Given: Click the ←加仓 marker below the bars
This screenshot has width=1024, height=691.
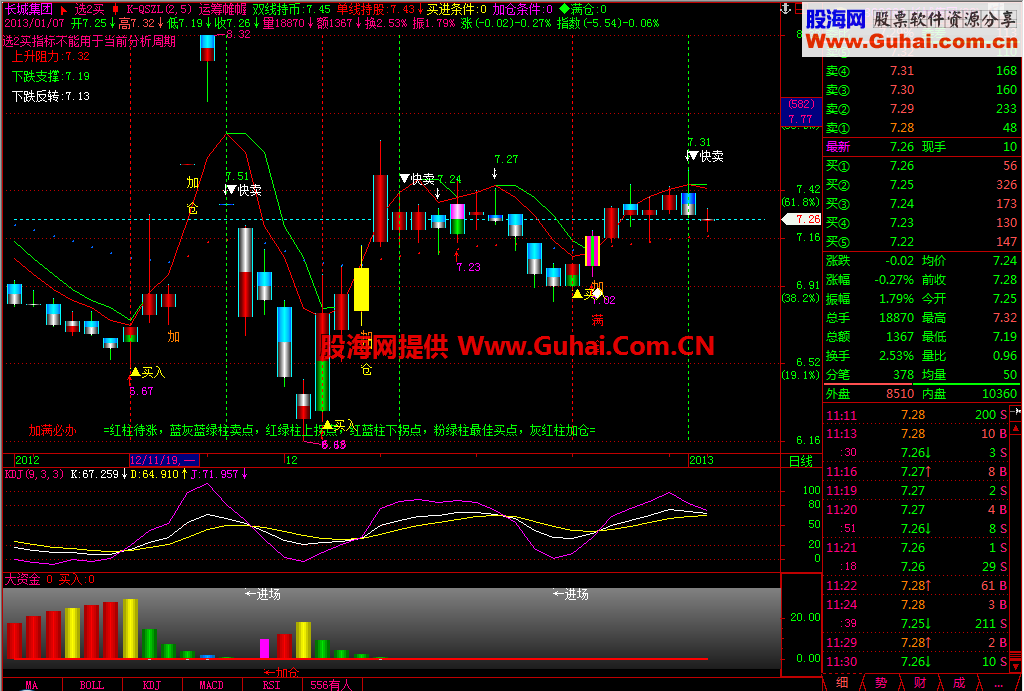Looking at the screenshot, I should tap(281, 671).
